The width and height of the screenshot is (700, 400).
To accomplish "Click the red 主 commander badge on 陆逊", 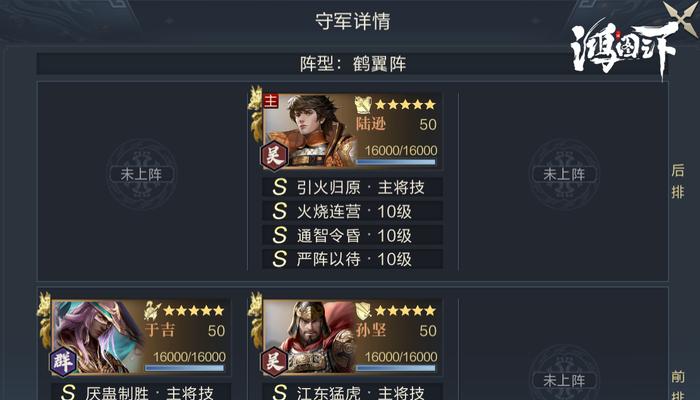I will [271, 101].
